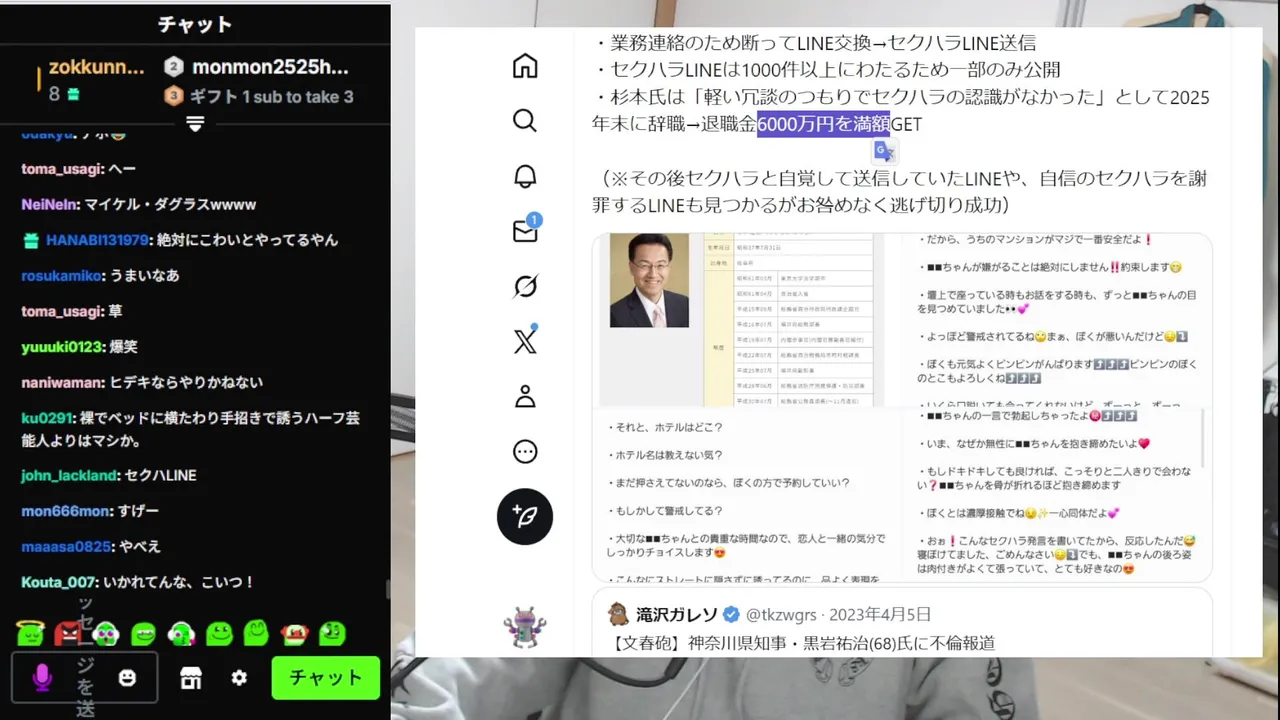Pick the winking headphones emote with pink
The image size is (1280, 720).
point(181,633)
